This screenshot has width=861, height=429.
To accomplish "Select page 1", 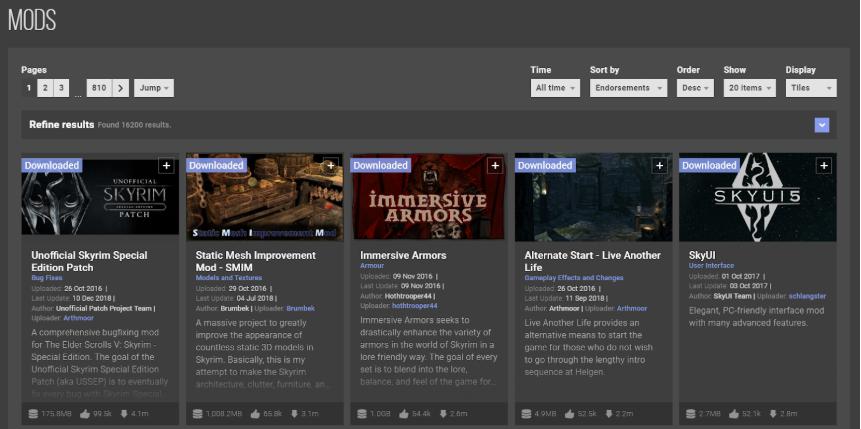I will tap(29, 88).
